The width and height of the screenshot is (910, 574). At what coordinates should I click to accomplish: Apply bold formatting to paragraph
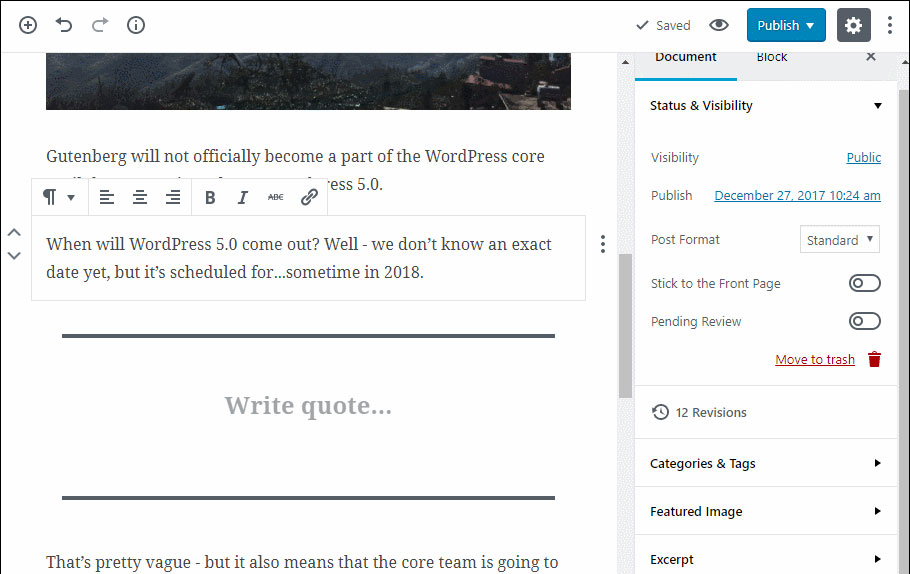coord(210,198)
